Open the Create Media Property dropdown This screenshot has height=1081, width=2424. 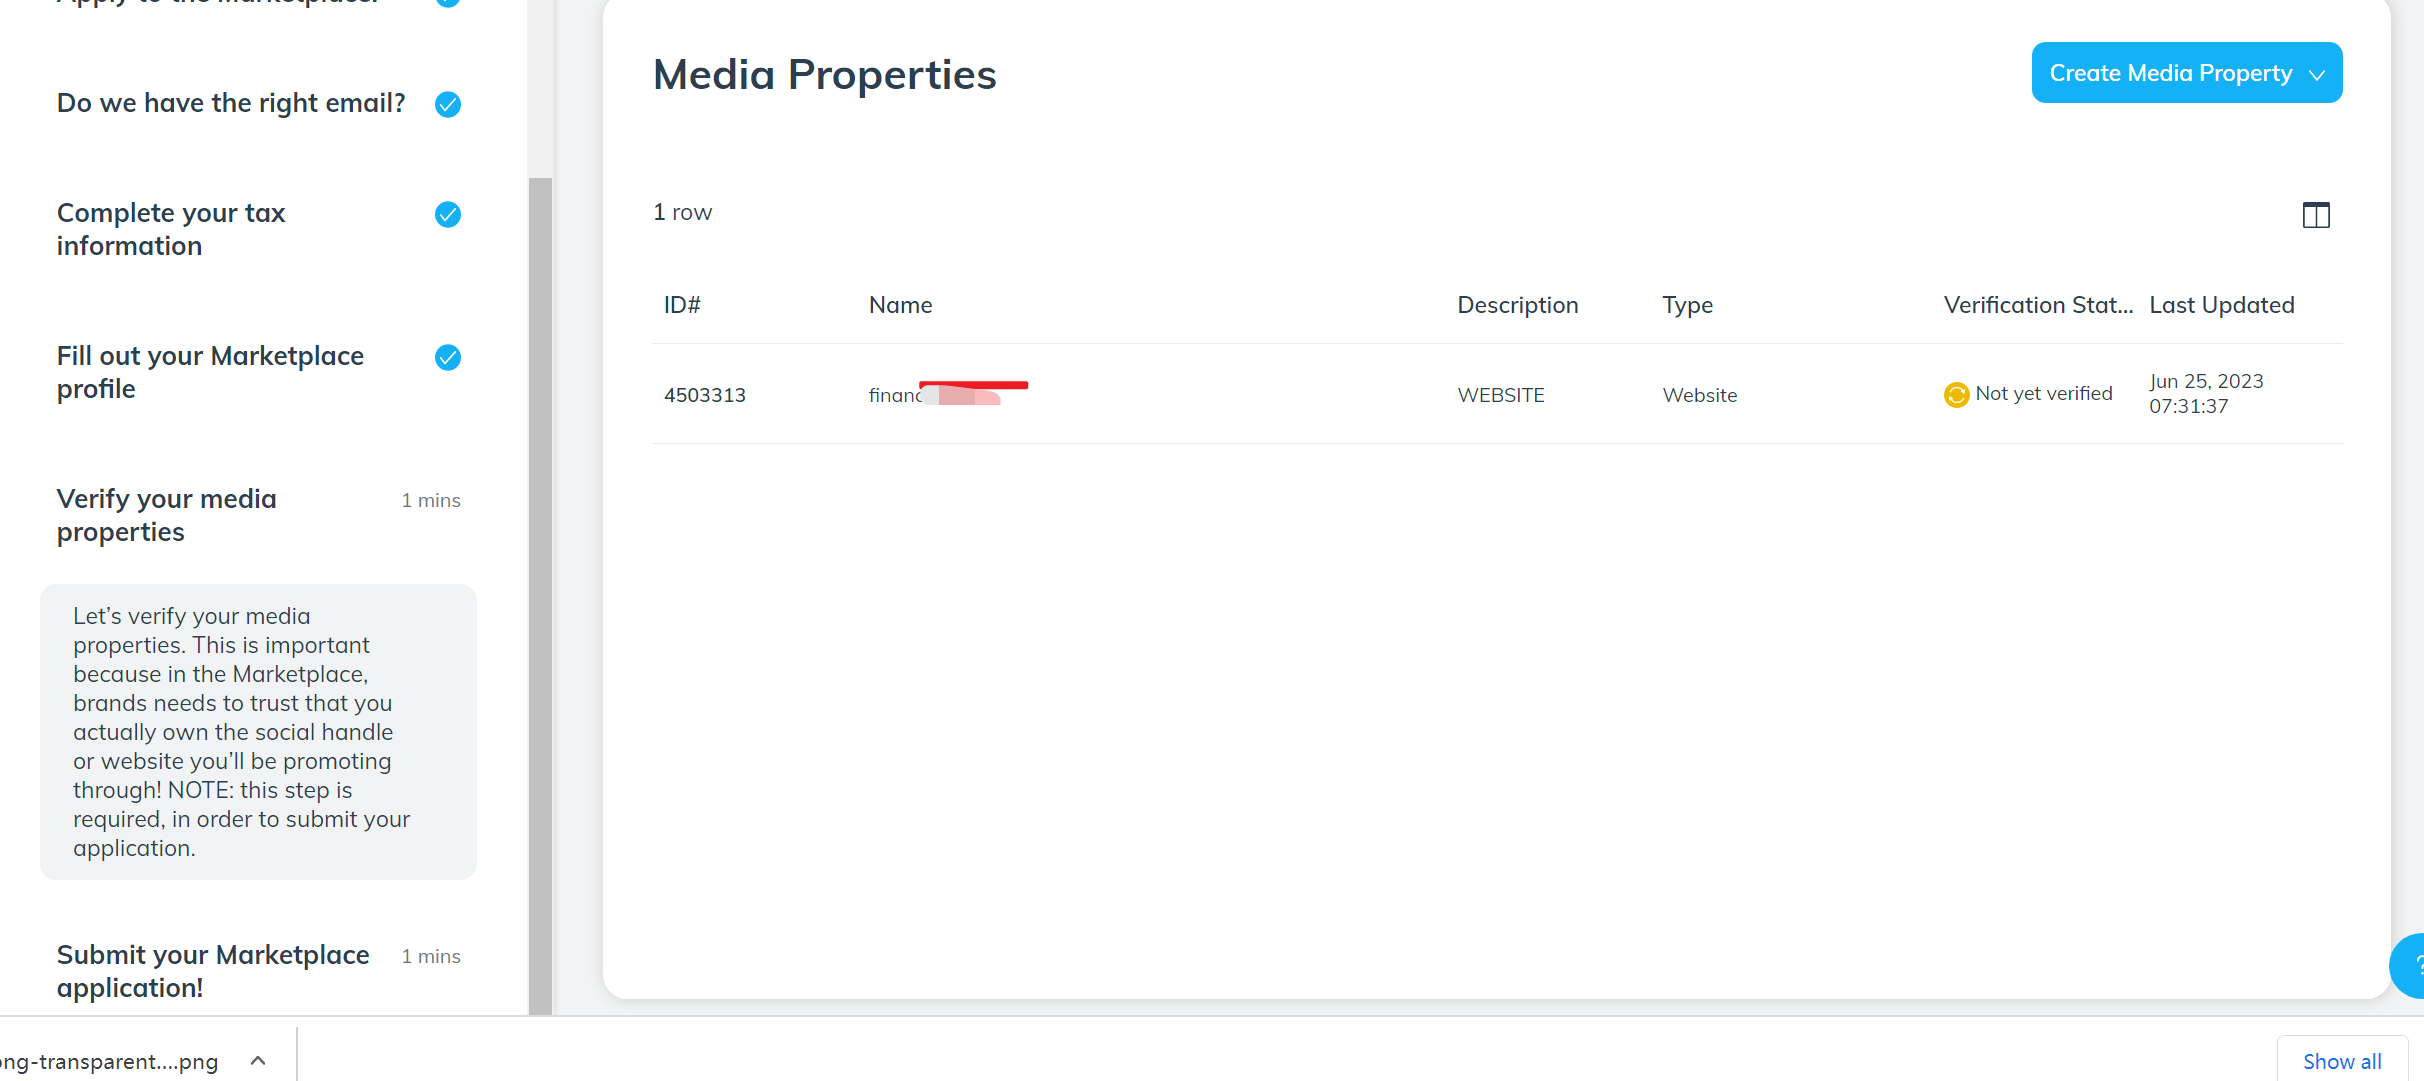coord(2186,73)
